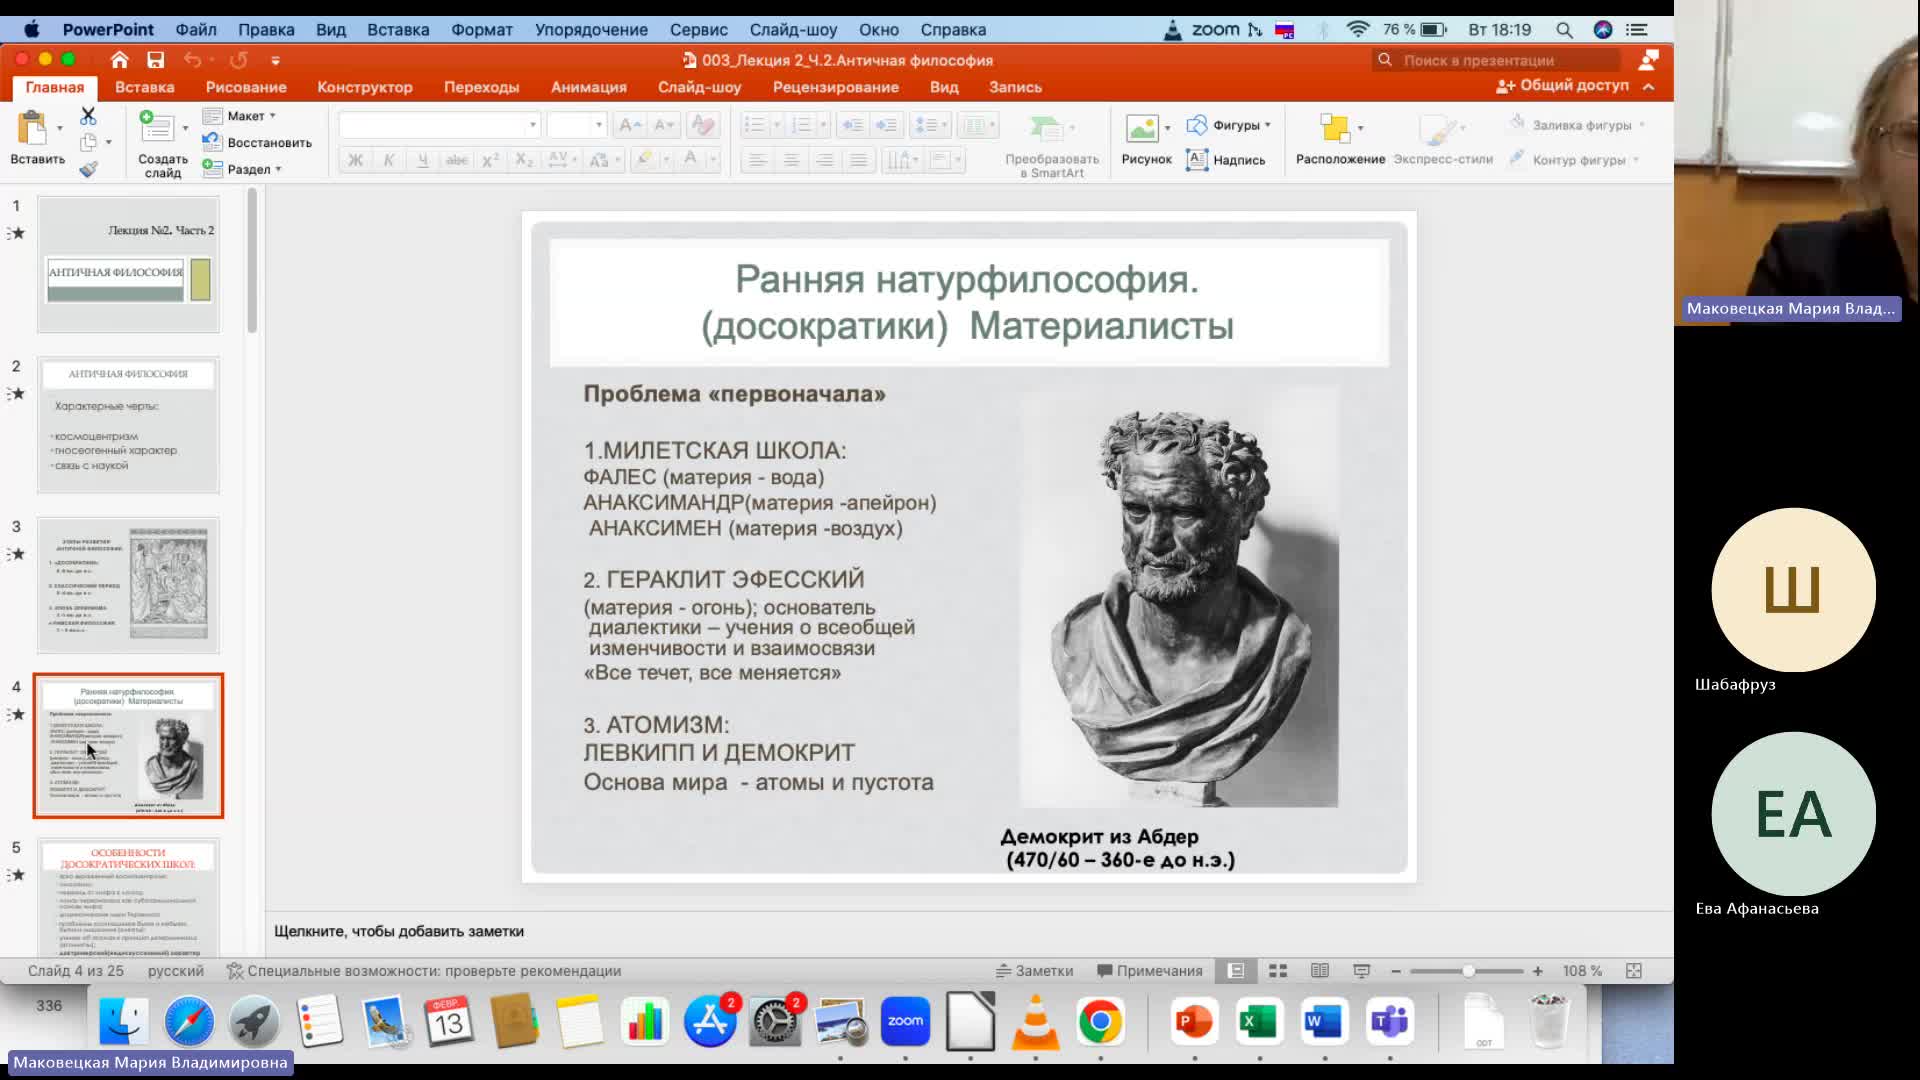This screenshot has height=1080, width=1920.
Task: Open Создать слайд dropdown arrow
Action: point(185,128)
